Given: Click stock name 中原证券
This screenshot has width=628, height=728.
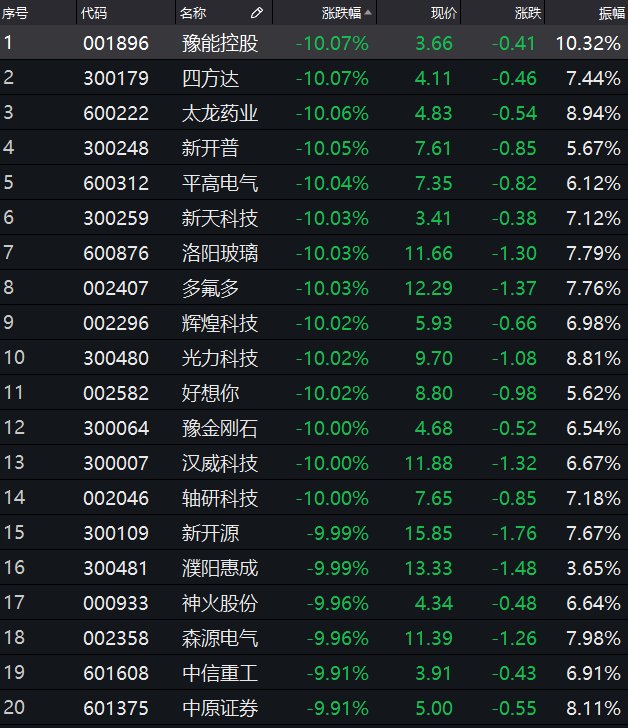Looking at the screenshot, I should [x=220, y=708].
